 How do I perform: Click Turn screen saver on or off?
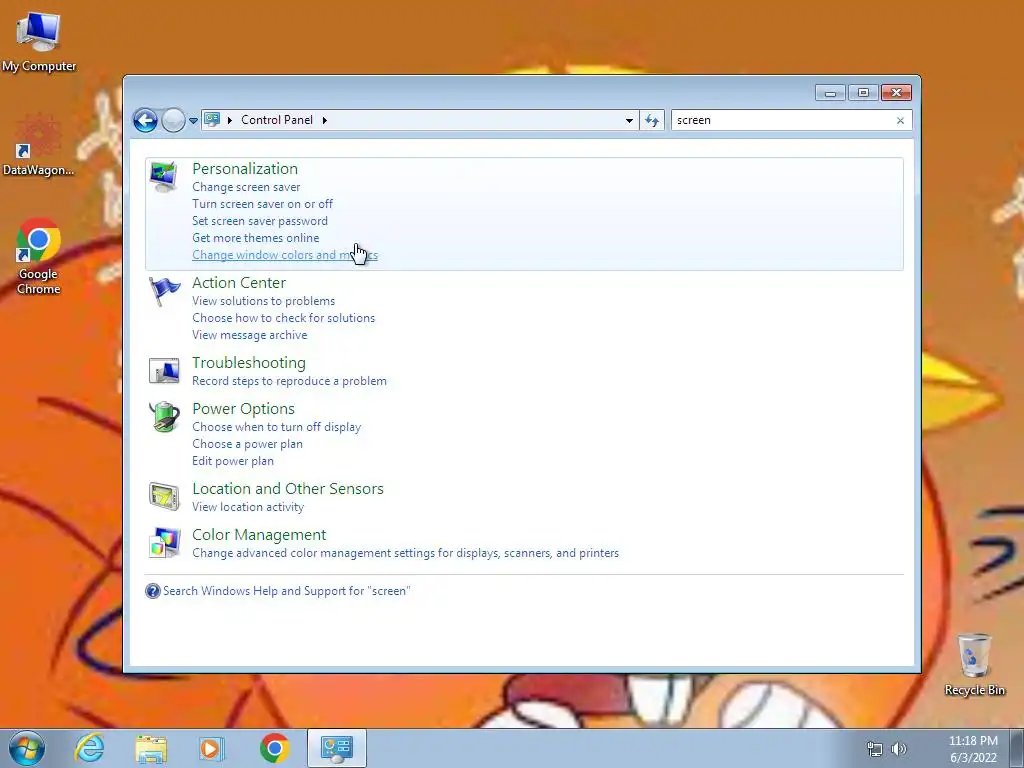point(263,204)
